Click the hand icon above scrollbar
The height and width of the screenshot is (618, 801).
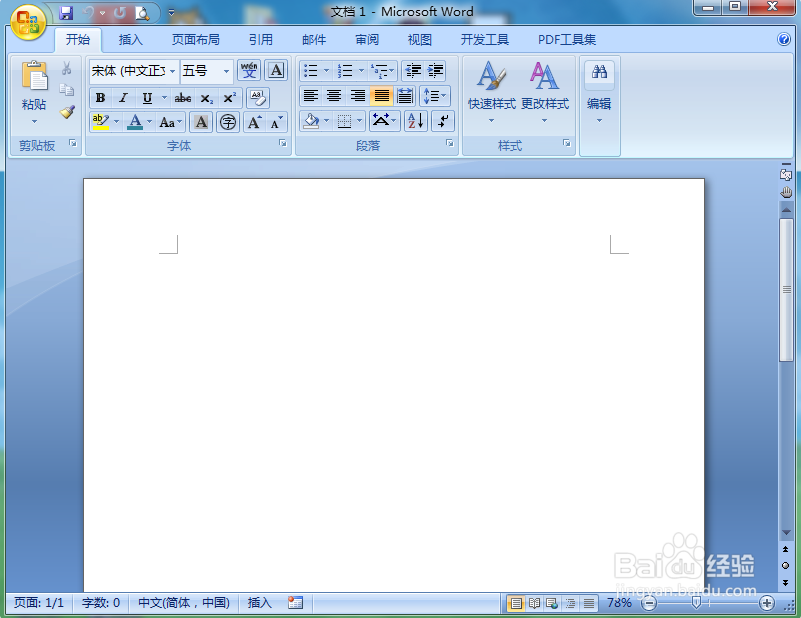click(786, 192)
